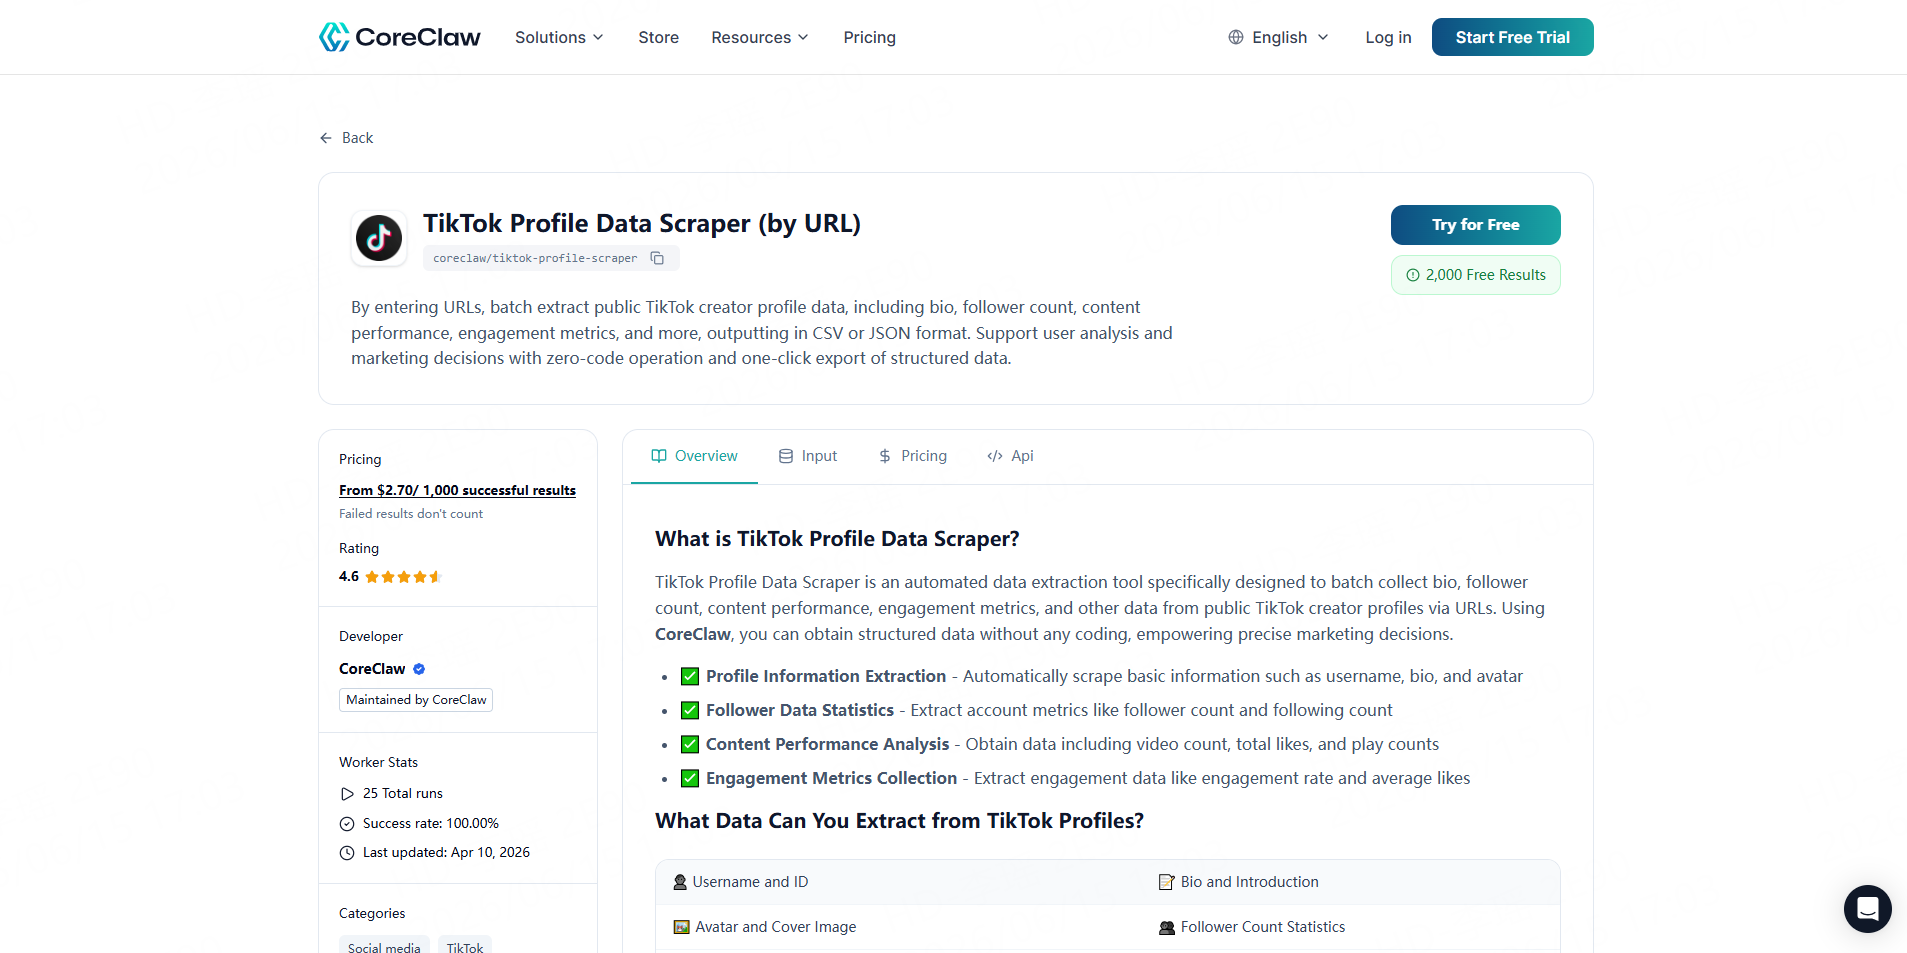
Task: Click Log in
Action: (1388, 37)
